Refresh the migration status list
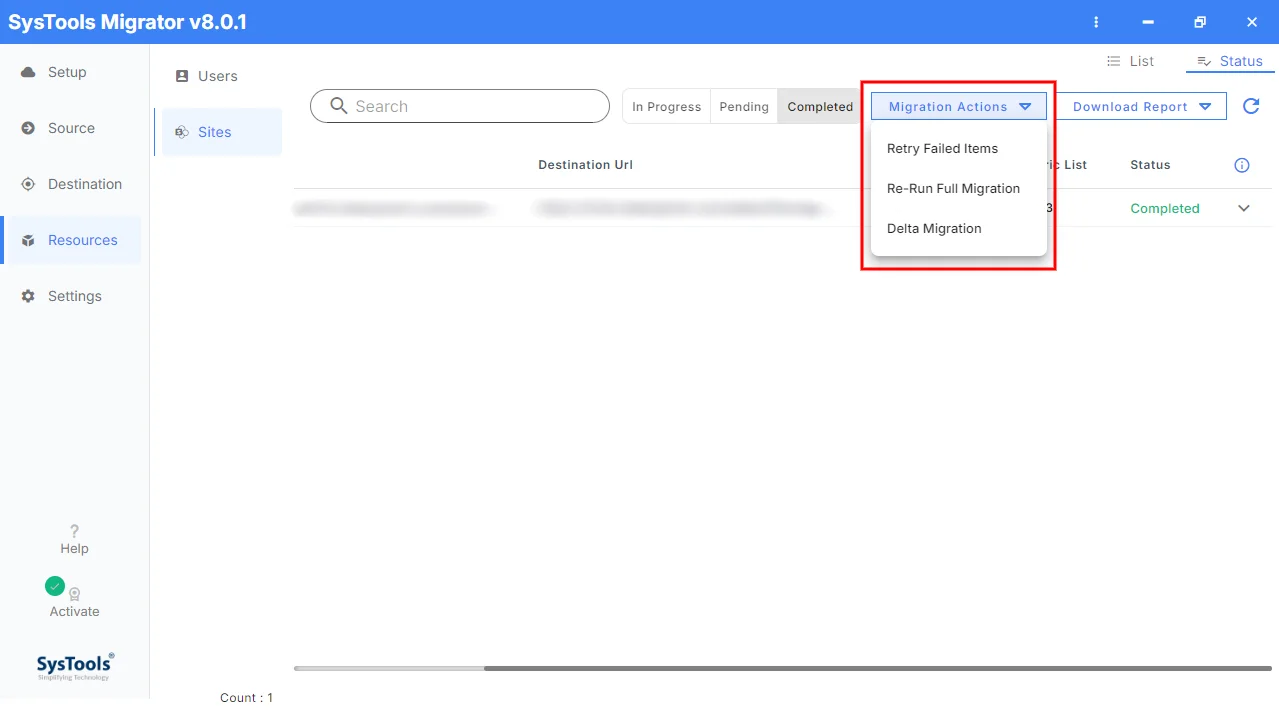This screenshot has height=720, width=1279. tap(1251, 106)
